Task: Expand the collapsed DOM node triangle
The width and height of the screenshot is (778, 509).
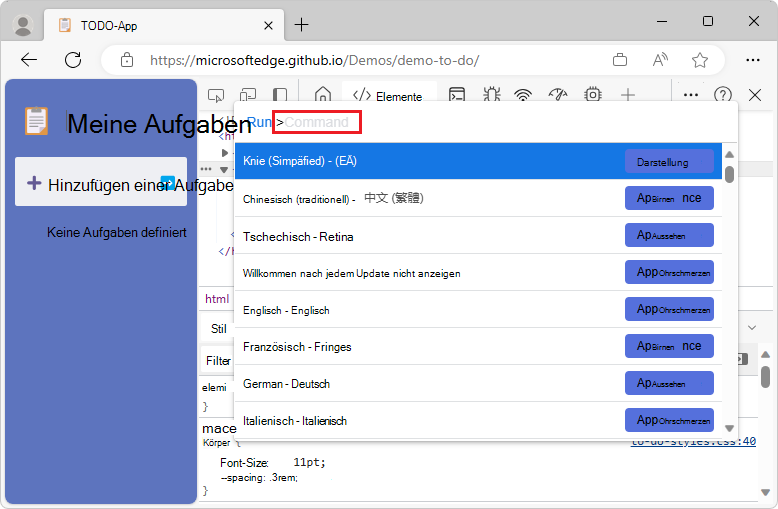Action: pyautogui.click(x=225, y=153)
